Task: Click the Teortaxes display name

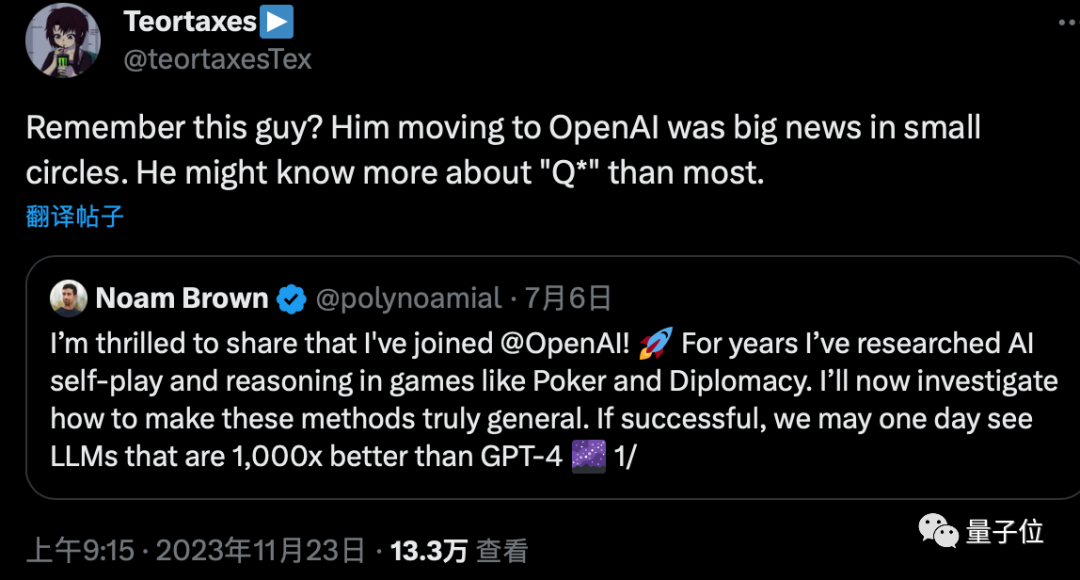Action: click(190, 22)
